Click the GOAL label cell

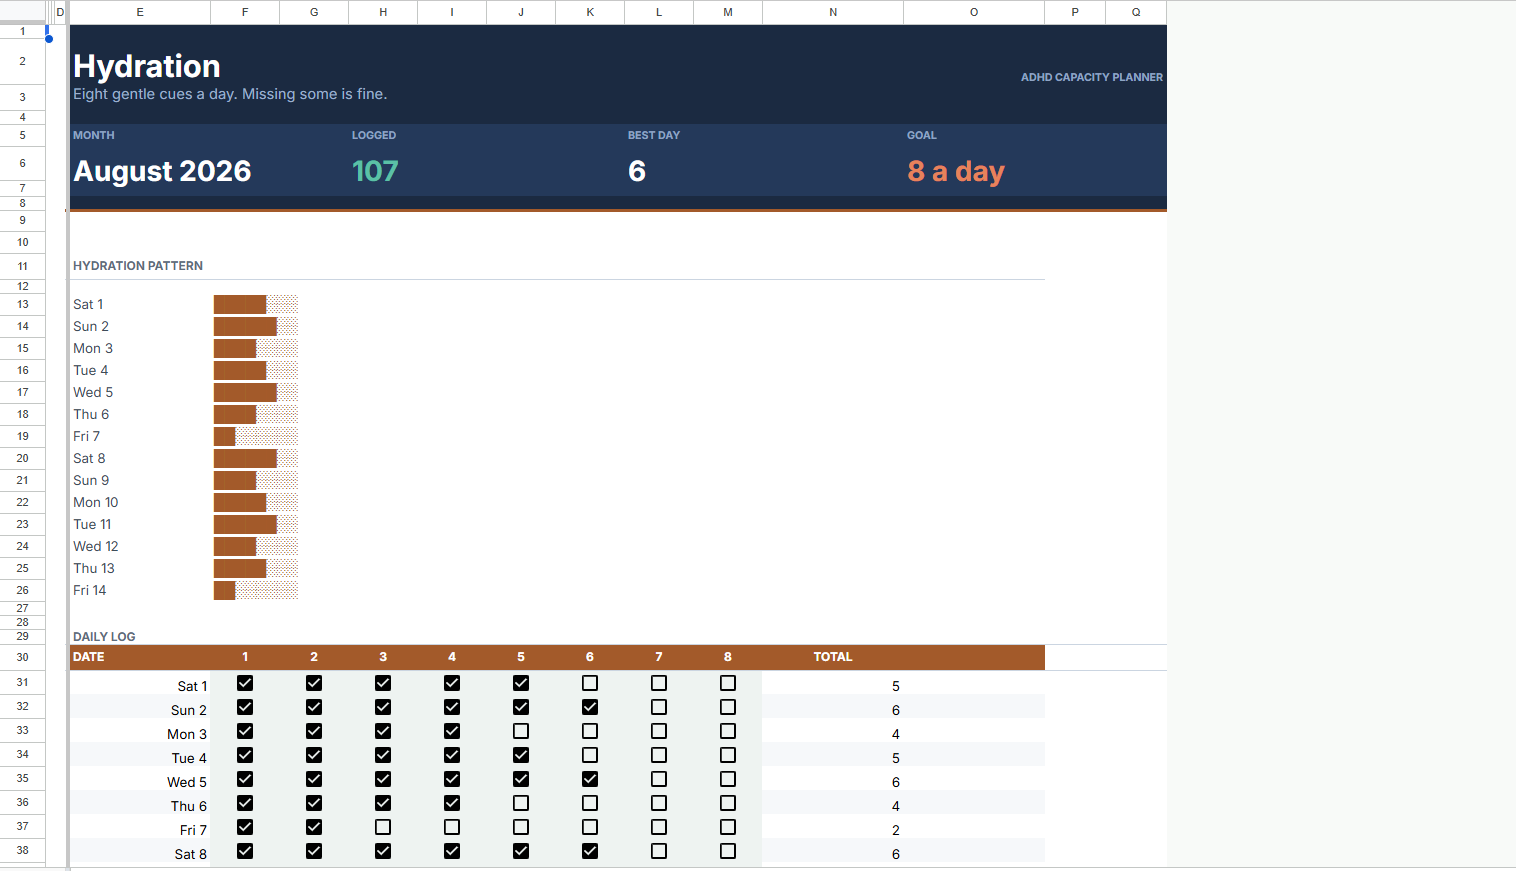pyautogui.click(x=922, y=135)
